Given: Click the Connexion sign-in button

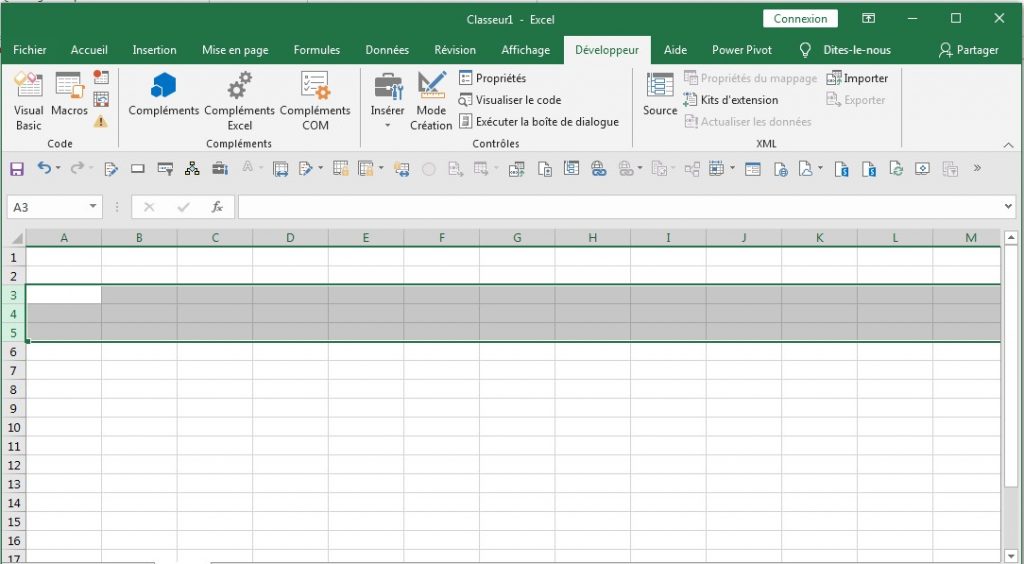Looking at the screenshot, I should click(800, 19).
